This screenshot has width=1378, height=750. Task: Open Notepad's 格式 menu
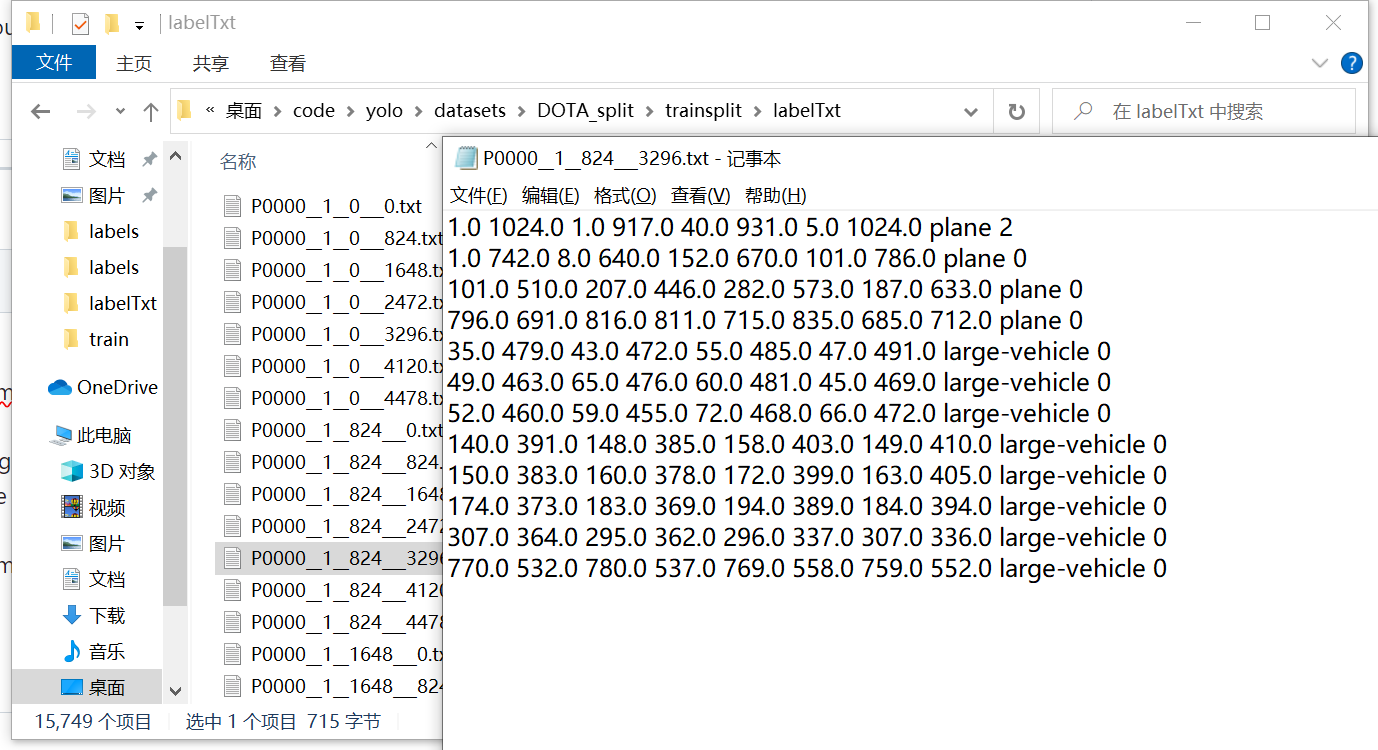624,194
